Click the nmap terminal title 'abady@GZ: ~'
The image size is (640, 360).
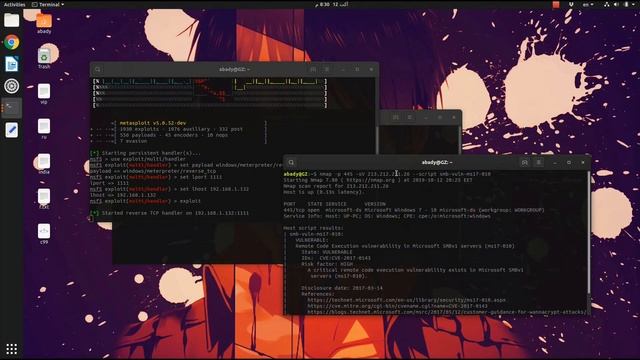(437, 162)
